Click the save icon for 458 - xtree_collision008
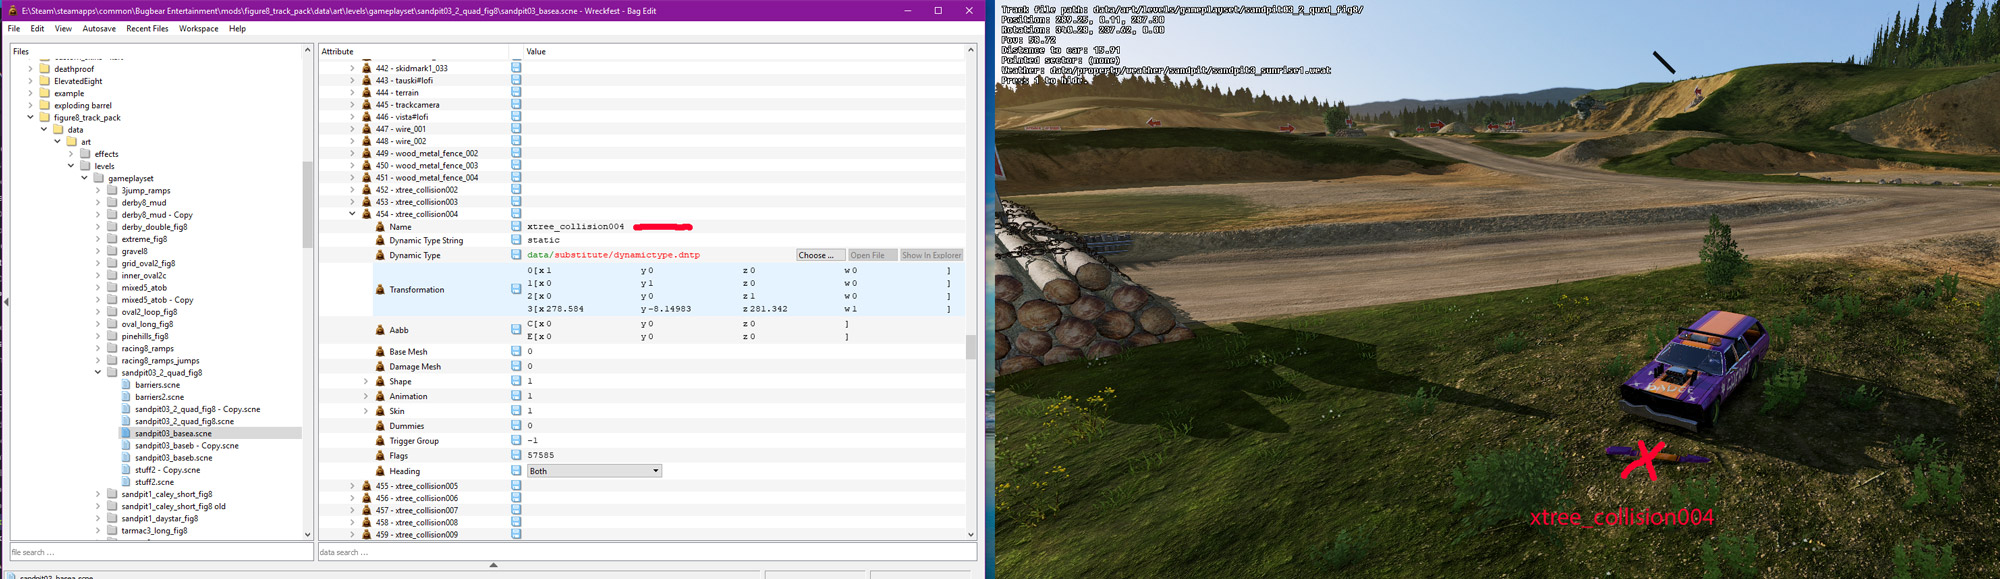The image size is (2000, 579). [x=516, y=522]
